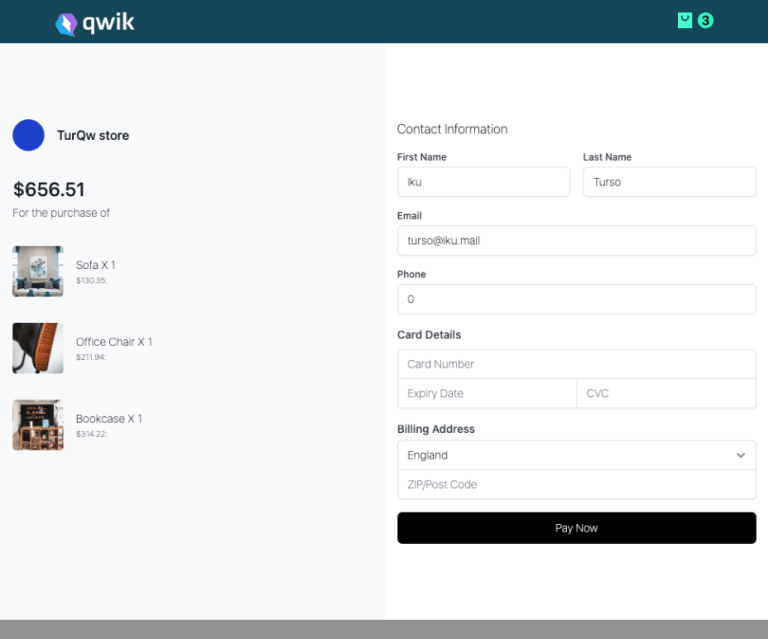
Task: Focus the CVC field
Action: (x=667, y=393)
